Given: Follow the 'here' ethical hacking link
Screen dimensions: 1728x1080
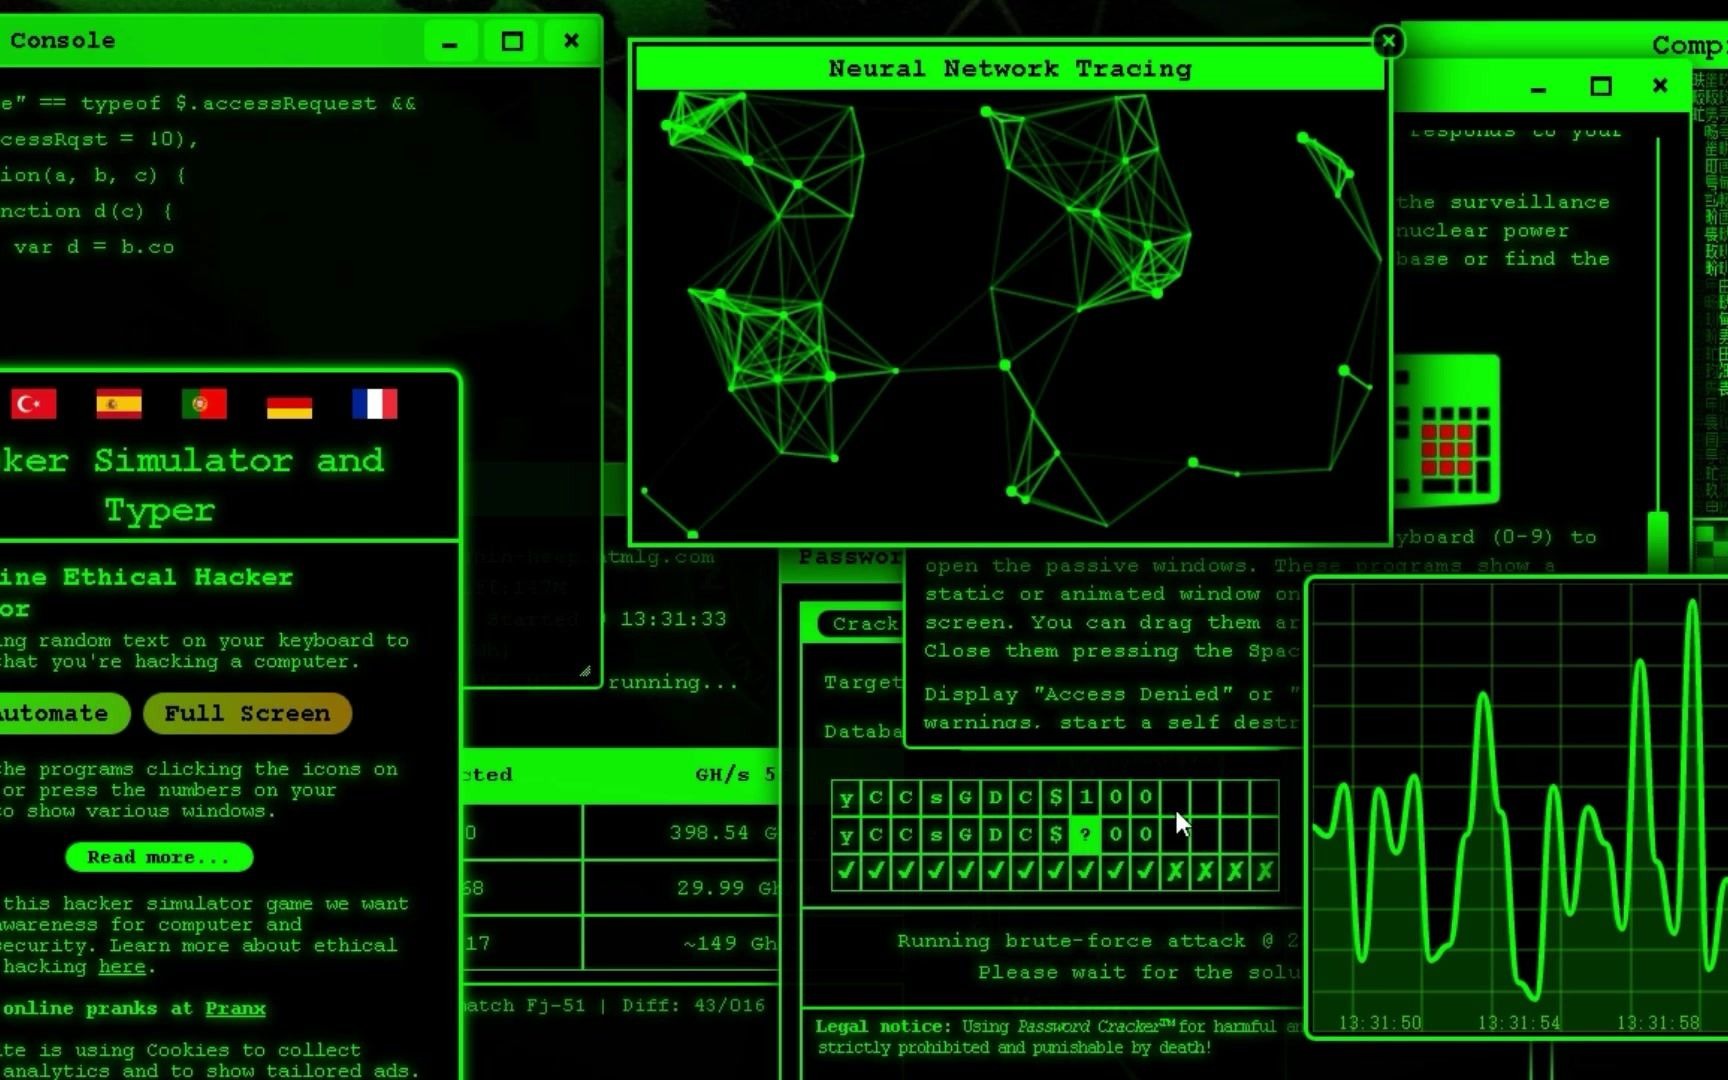Looking at the screenshot, I should [x=122, y=967].
